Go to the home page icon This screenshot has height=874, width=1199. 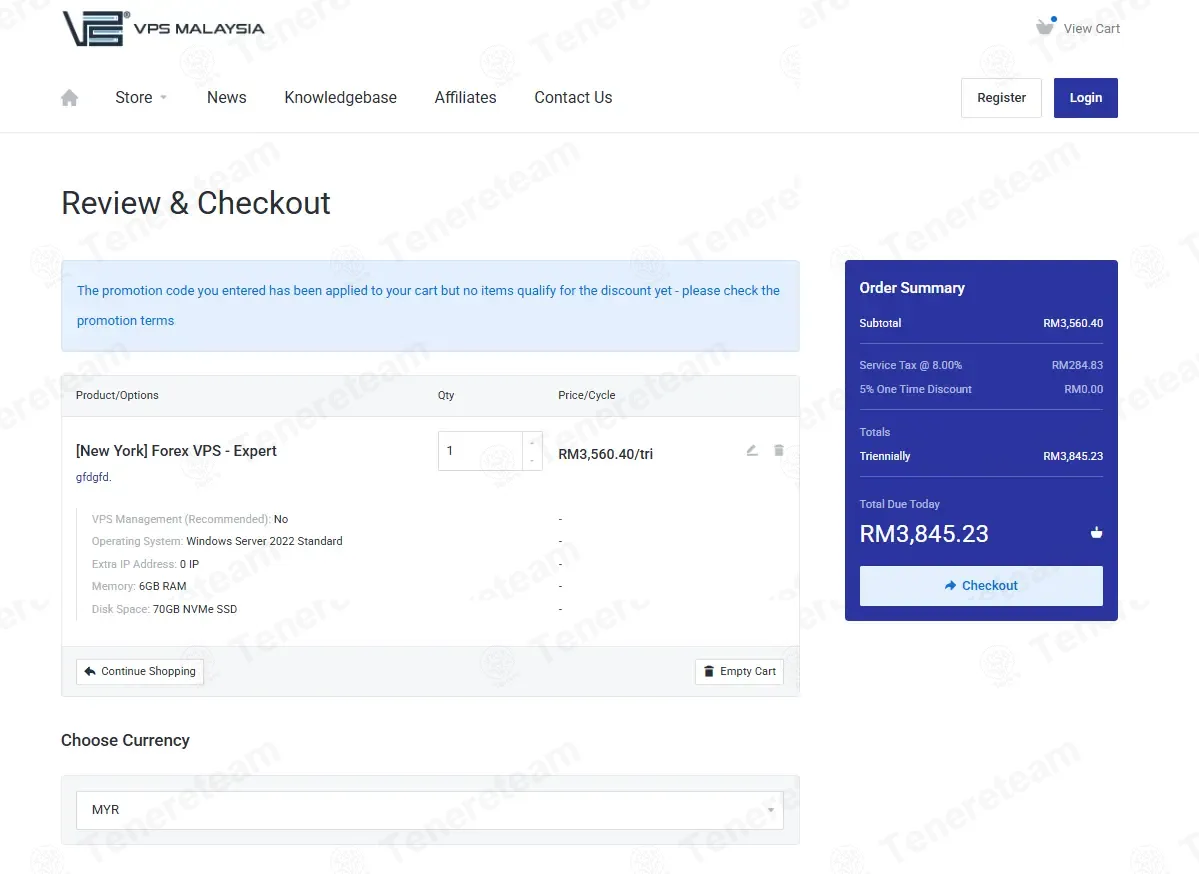(70, 98)
